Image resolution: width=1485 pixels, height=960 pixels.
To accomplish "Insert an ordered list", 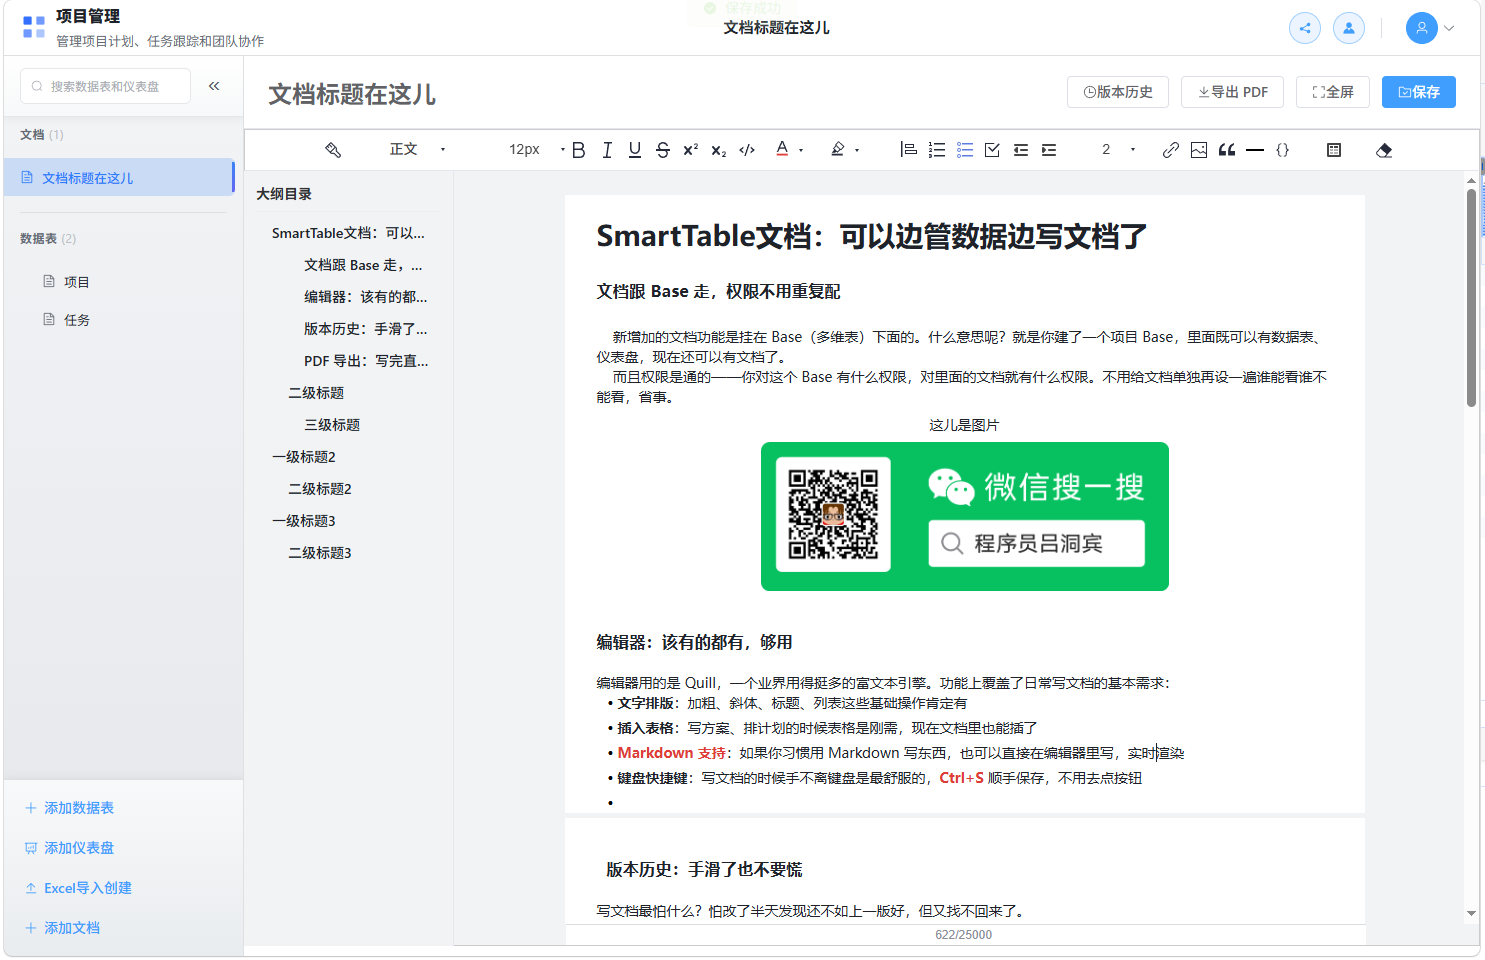I will coord(937,150).
